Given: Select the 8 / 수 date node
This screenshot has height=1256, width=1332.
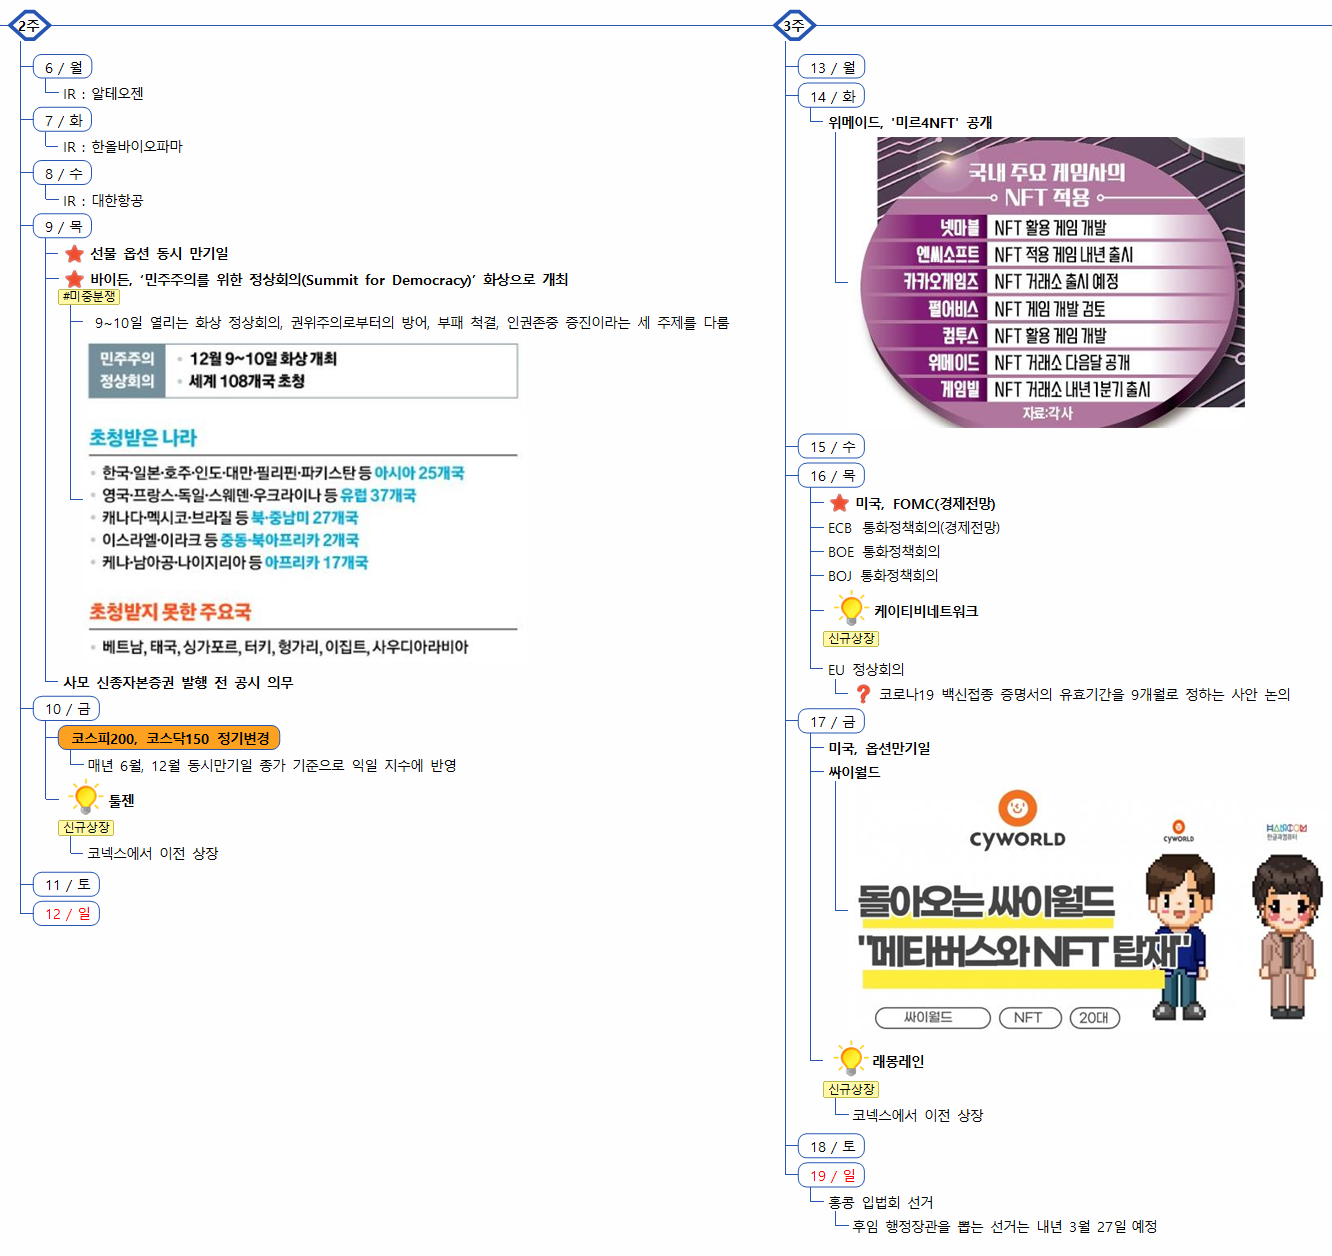Looking at the screenshot, I should pos(63,173).
